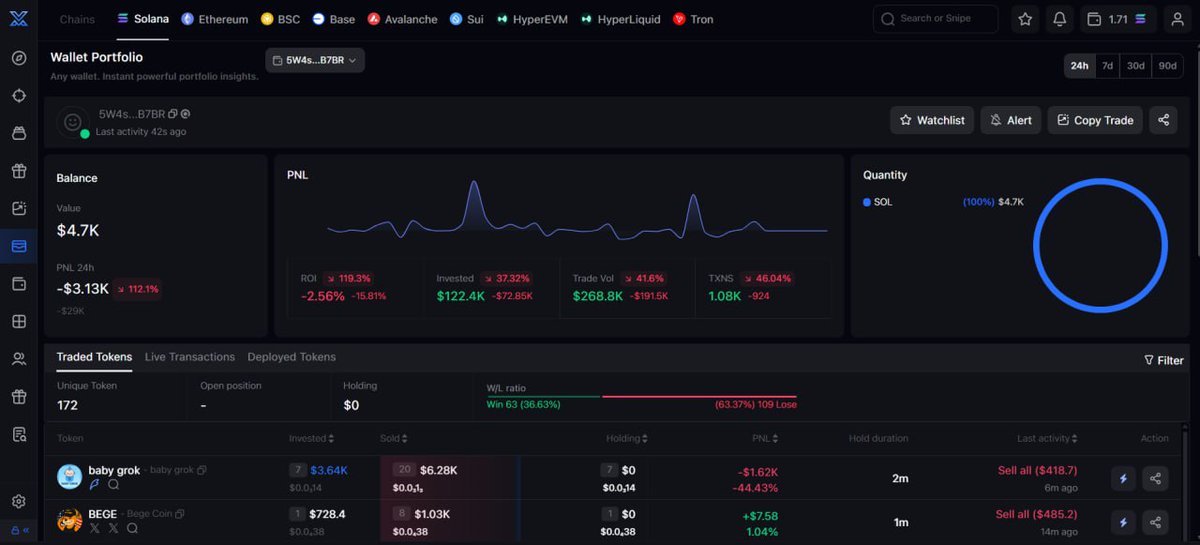Viewport: 1200px width, 545px height.
Task: Click the share icon in baby grok row
Action: 1155,478
